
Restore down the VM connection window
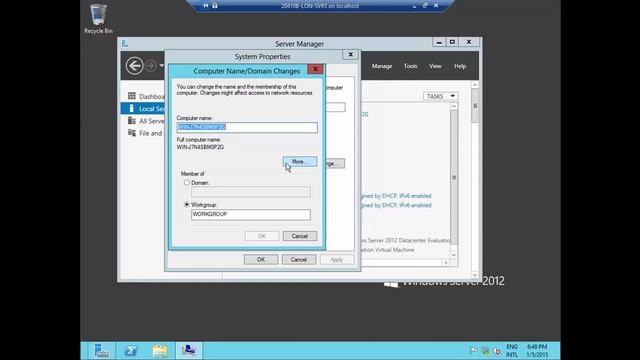[425, 6]
